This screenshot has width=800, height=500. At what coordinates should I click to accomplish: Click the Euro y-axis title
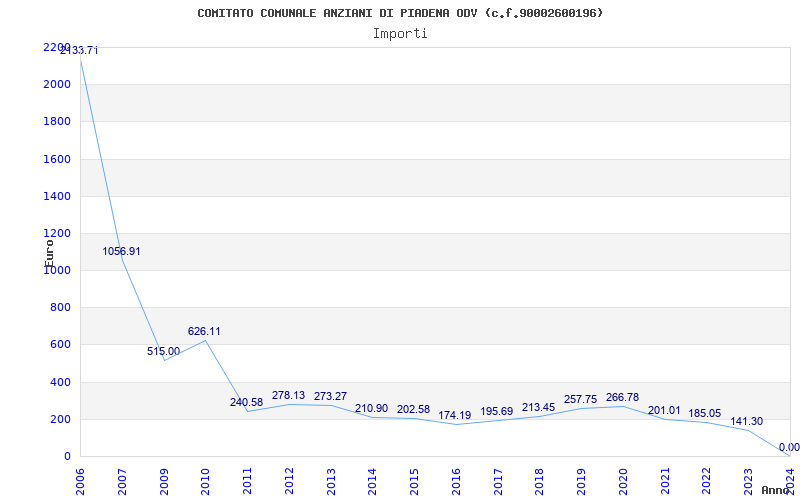[49, 253]
